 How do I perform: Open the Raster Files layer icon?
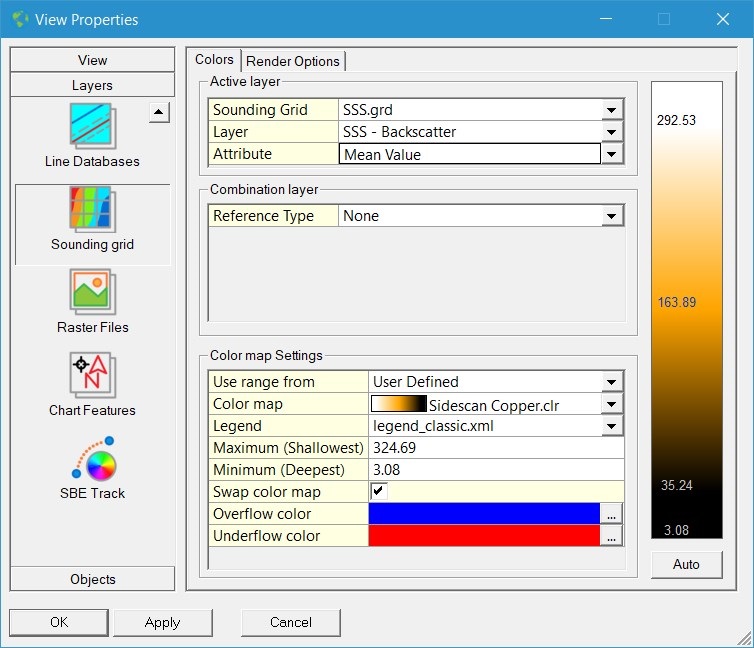92,293
